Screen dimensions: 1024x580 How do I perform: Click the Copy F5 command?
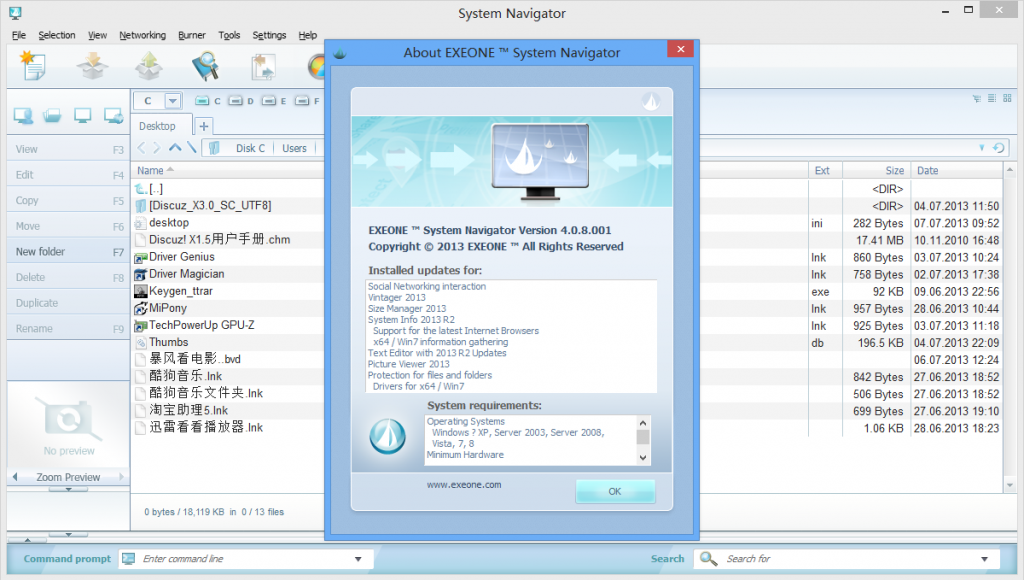click(x=69, y=201)
